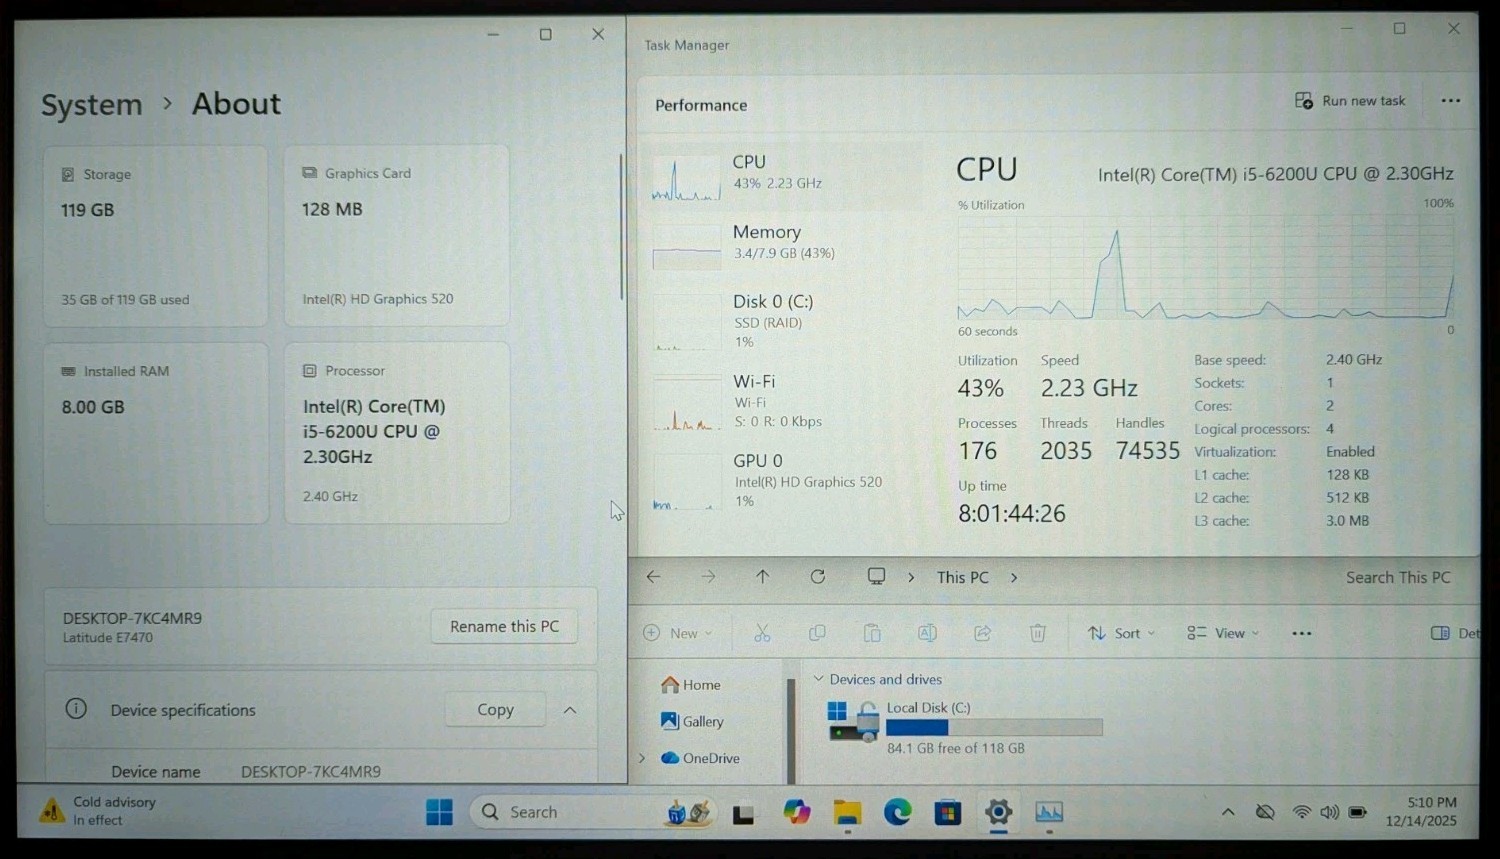Viewport: 1500px width, 859px height.
Task: Open the Sort dropdown
Action: click(x=1121, y=633)
